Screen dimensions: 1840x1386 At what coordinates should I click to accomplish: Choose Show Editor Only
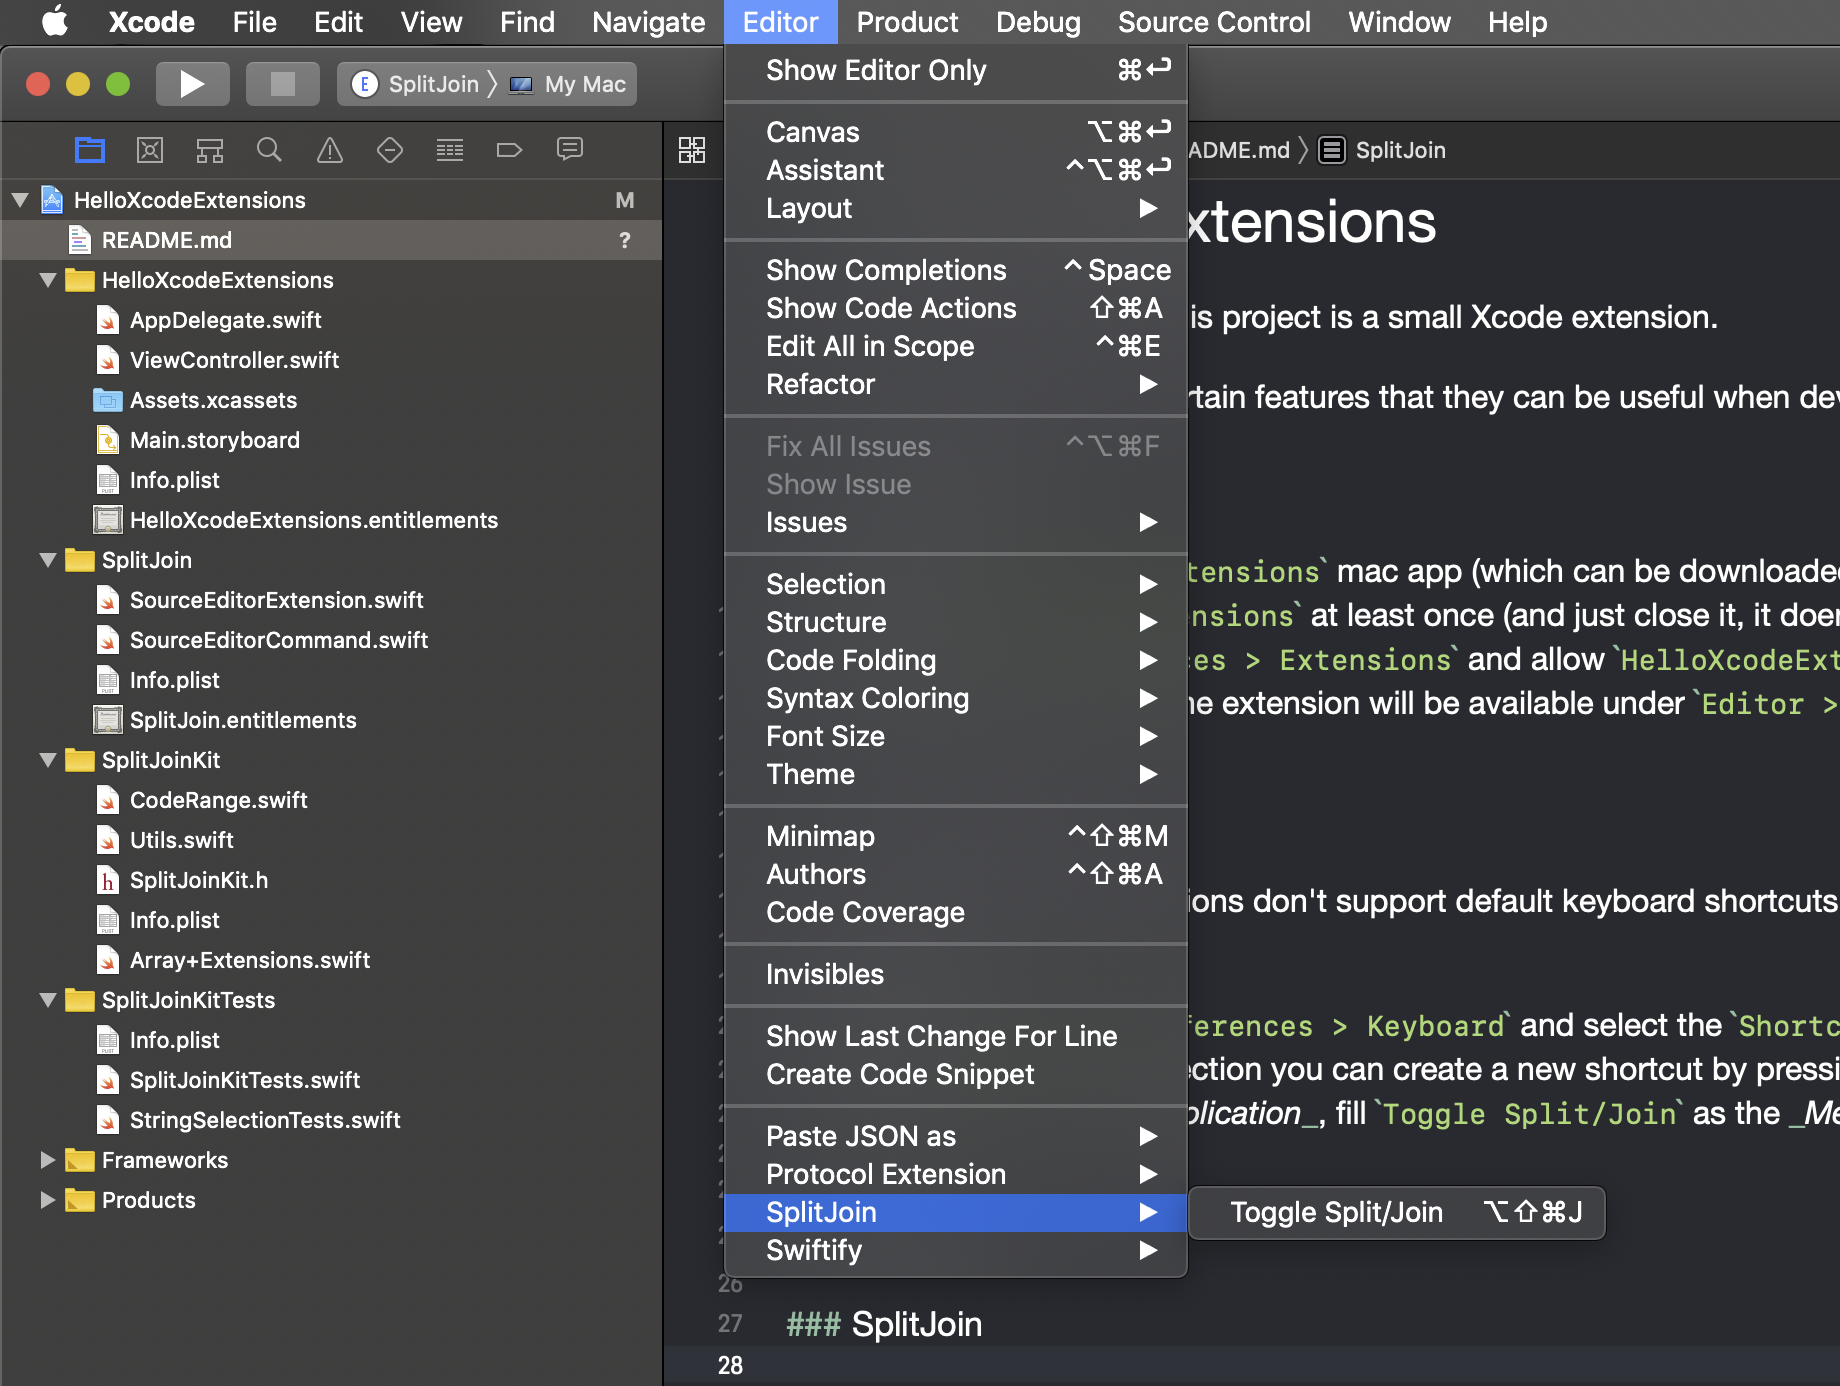point(955,70)
